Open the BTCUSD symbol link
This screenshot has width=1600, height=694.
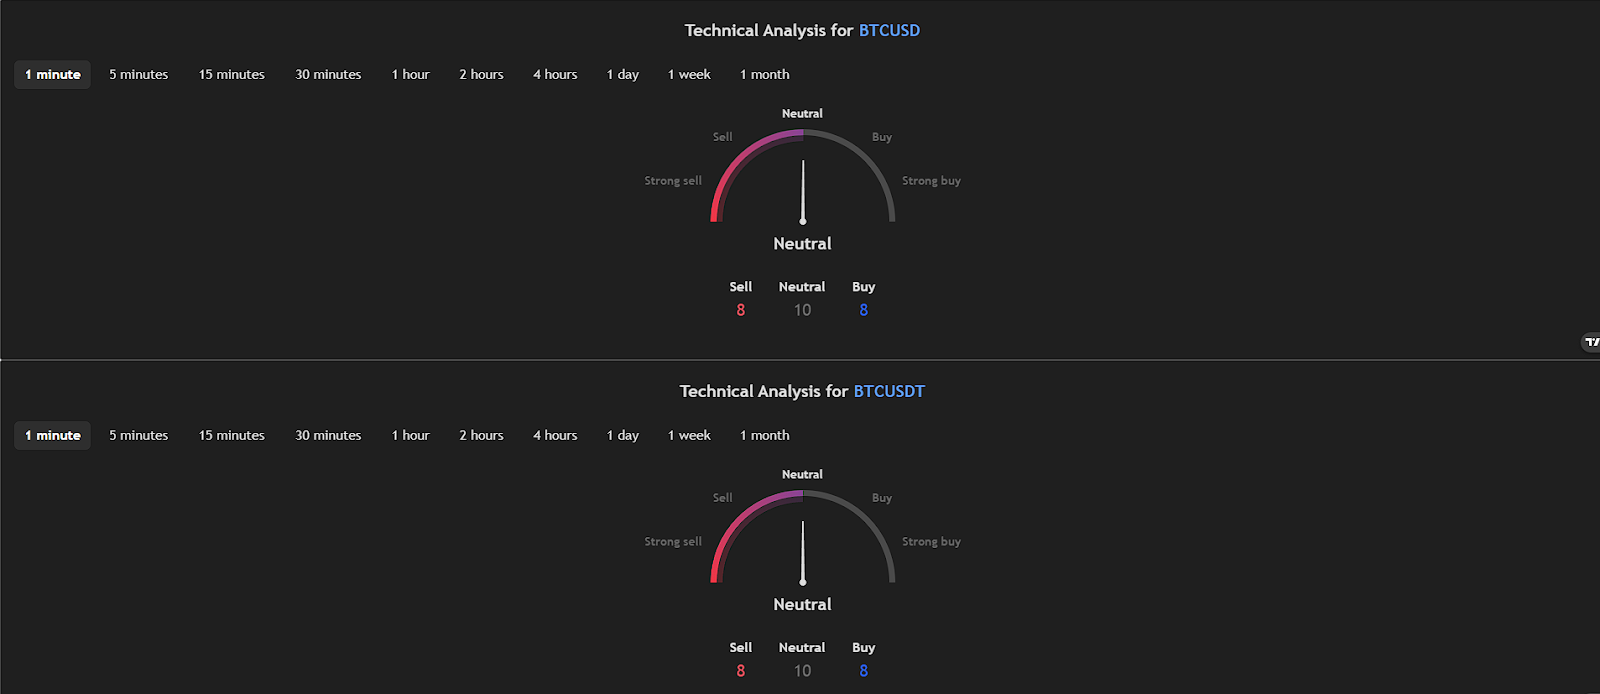[889, 31]
